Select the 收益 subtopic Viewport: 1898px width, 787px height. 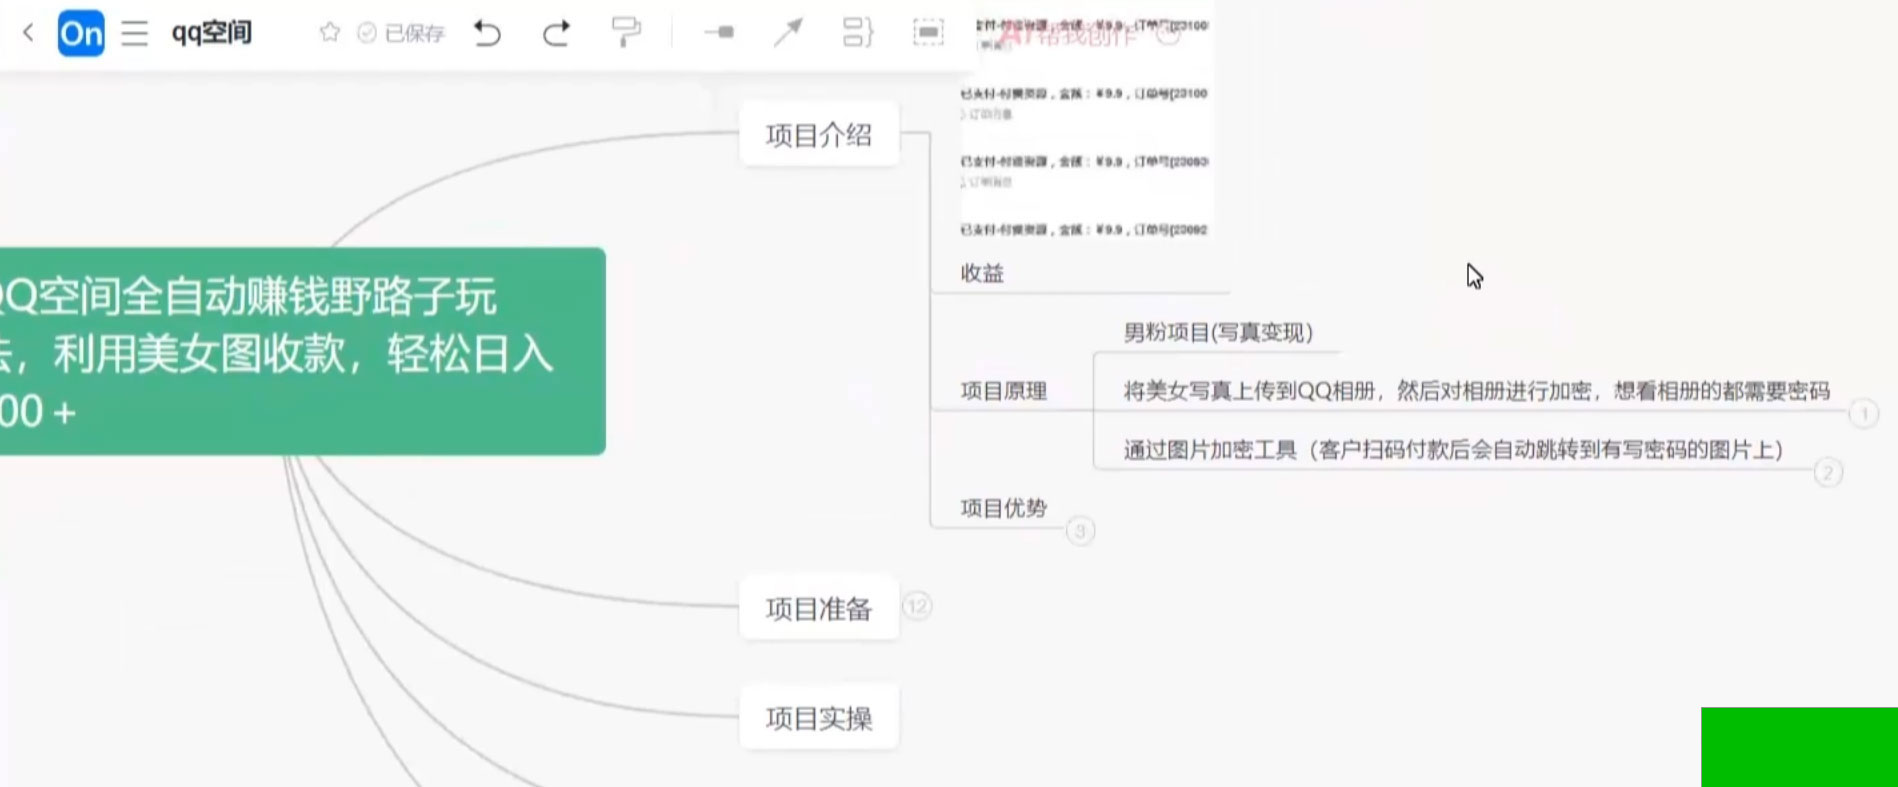[x=982, y=273]
